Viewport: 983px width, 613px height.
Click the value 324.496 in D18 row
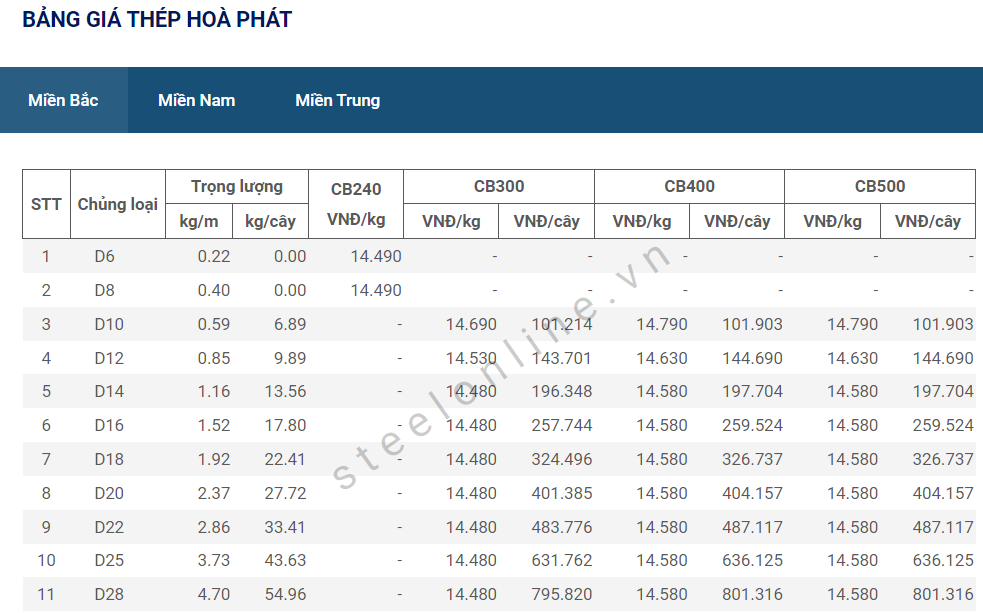point(562,459)
